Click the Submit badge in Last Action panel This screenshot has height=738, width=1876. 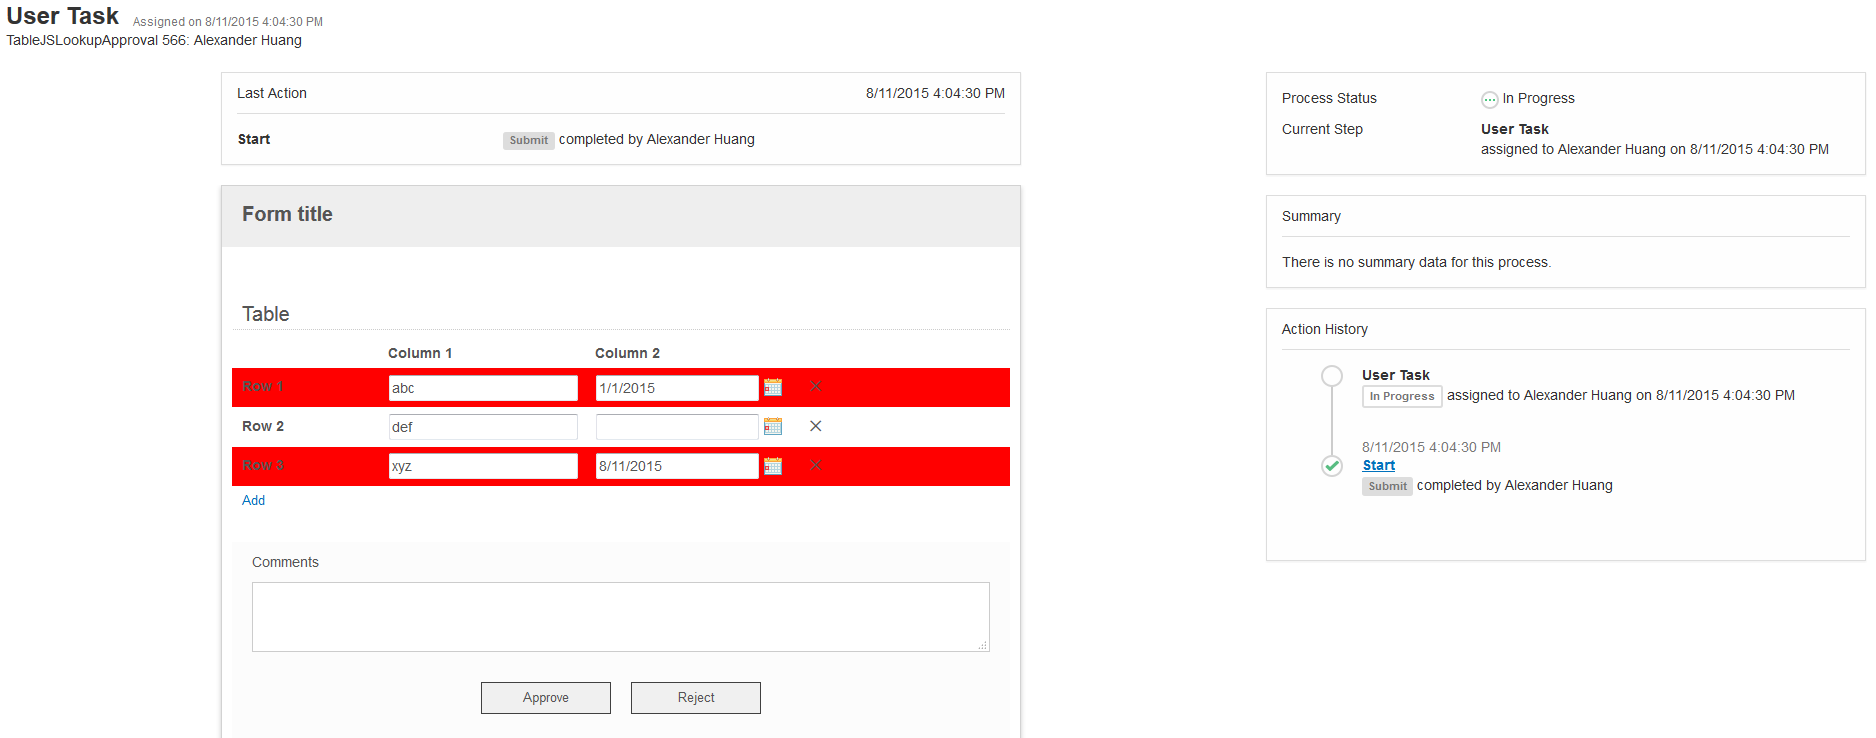pos(528,140)
